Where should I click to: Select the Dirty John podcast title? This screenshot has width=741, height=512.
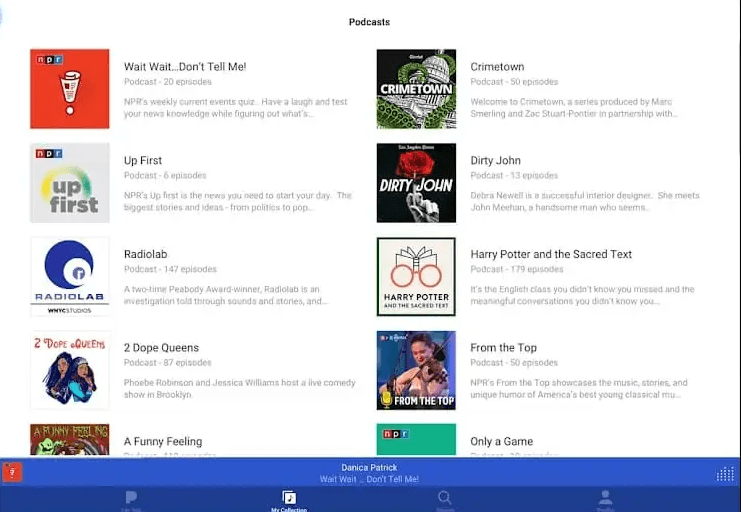[x=495, y=160]
